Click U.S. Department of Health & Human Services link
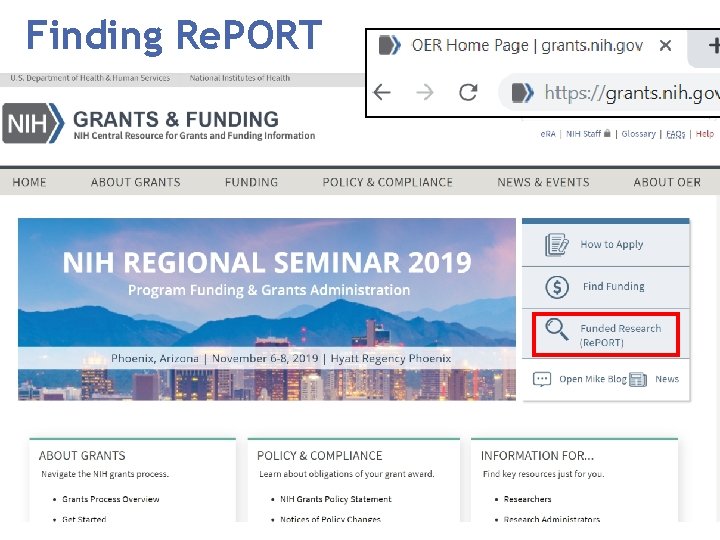Screen dimensions: 720x540 90,78
